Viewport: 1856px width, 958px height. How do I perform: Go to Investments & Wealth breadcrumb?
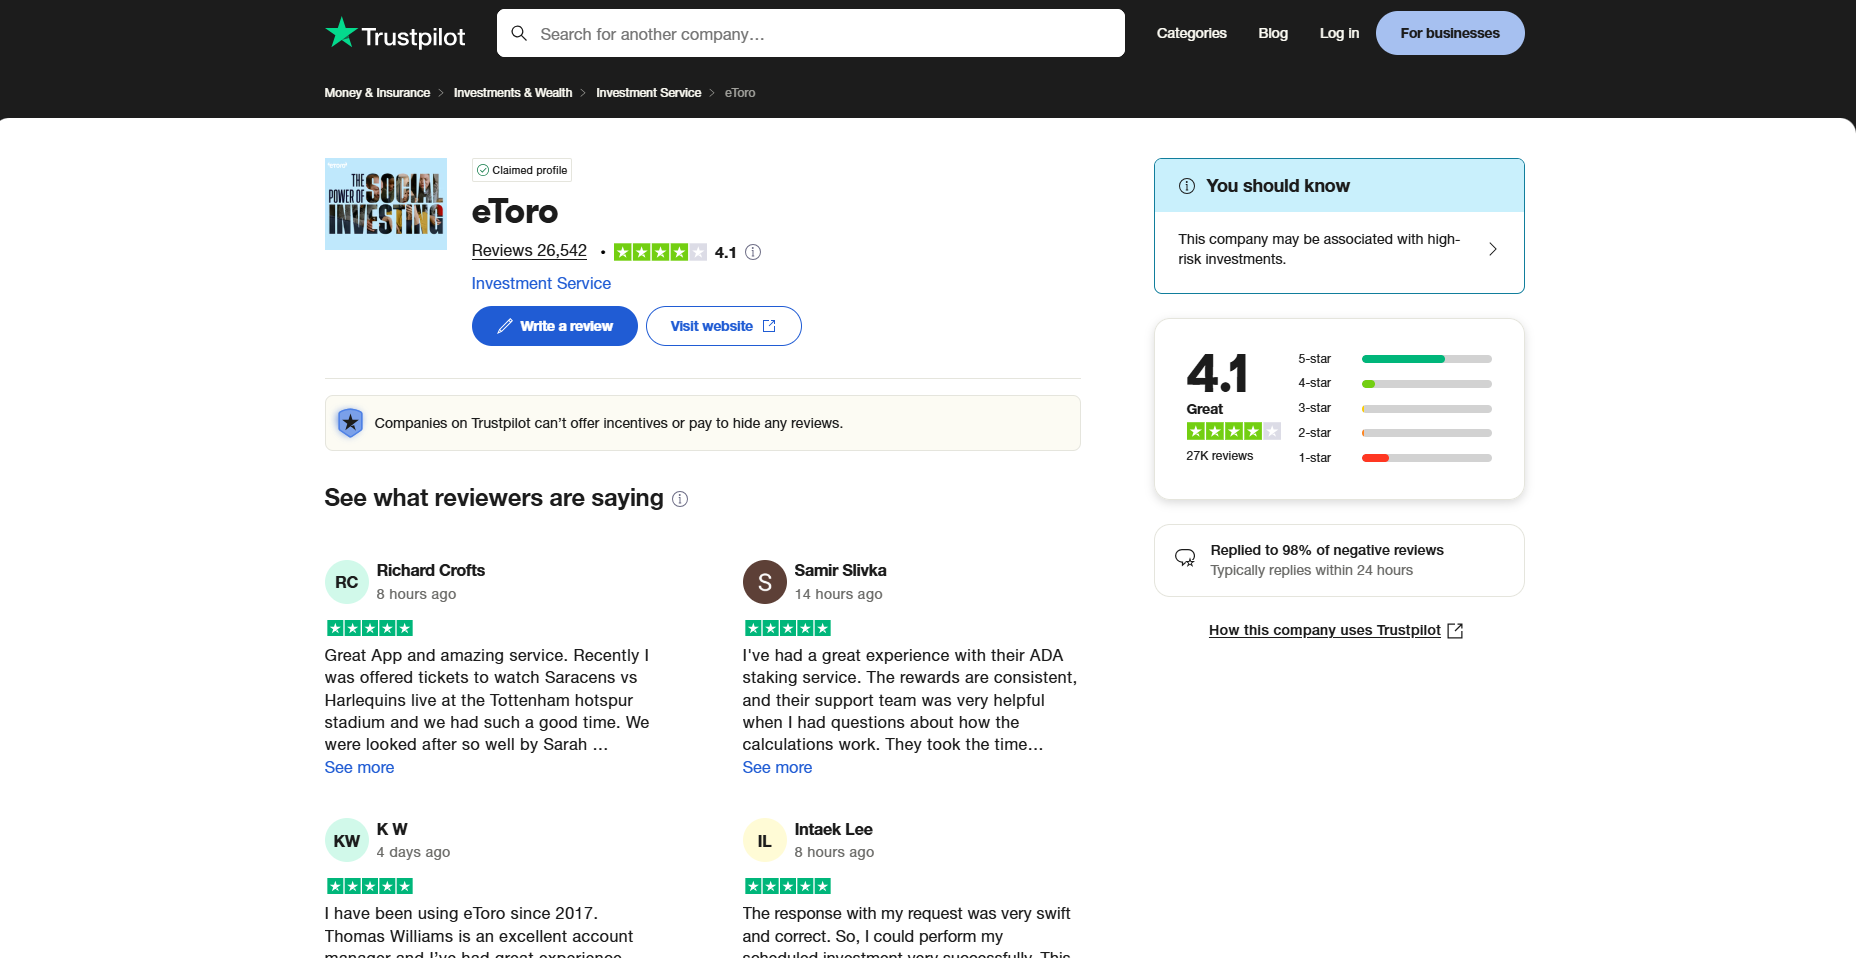pyautogui.click(x=513, y=93)
